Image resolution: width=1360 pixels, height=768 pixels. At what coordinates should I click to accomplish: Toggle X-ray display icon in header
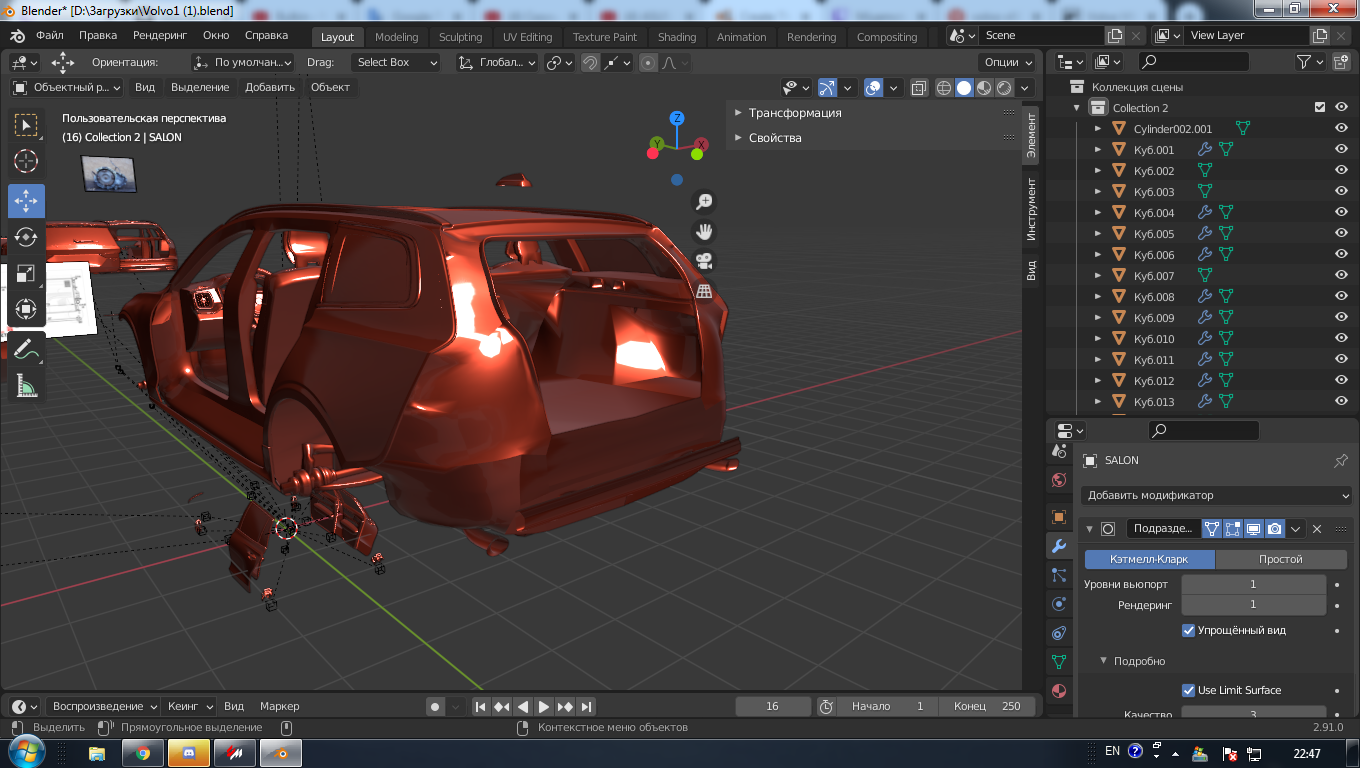click(919, 88)
